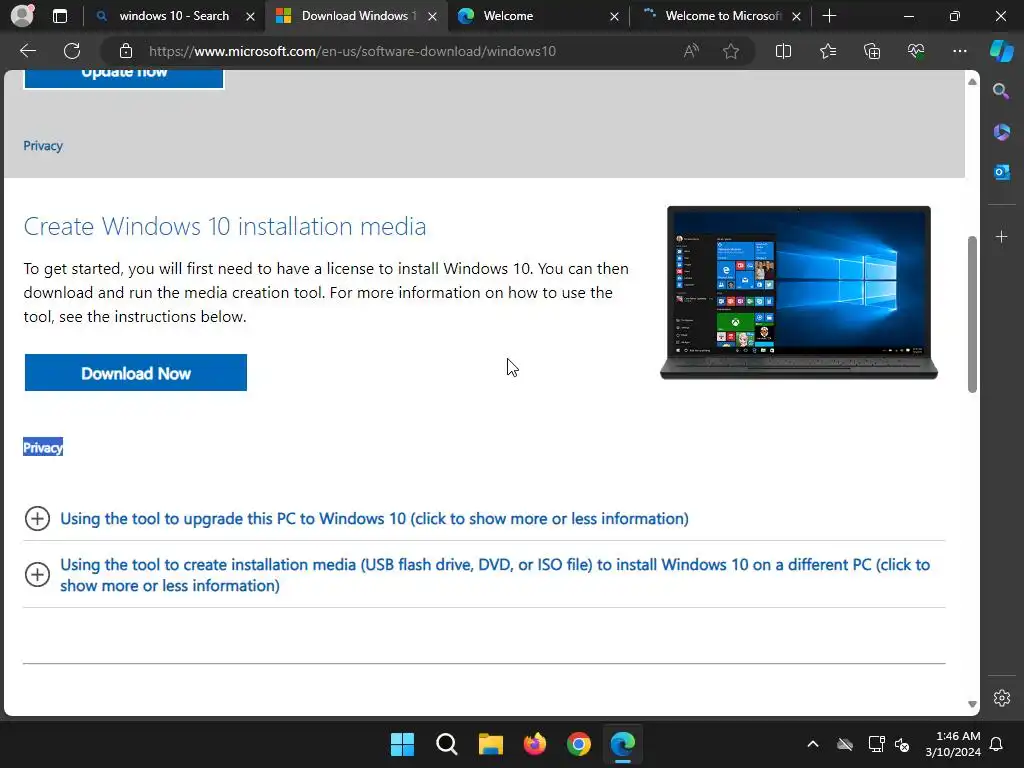Launch File Explorer from taskbar
Screen dimensions: 1024x768
coord(490,744)
